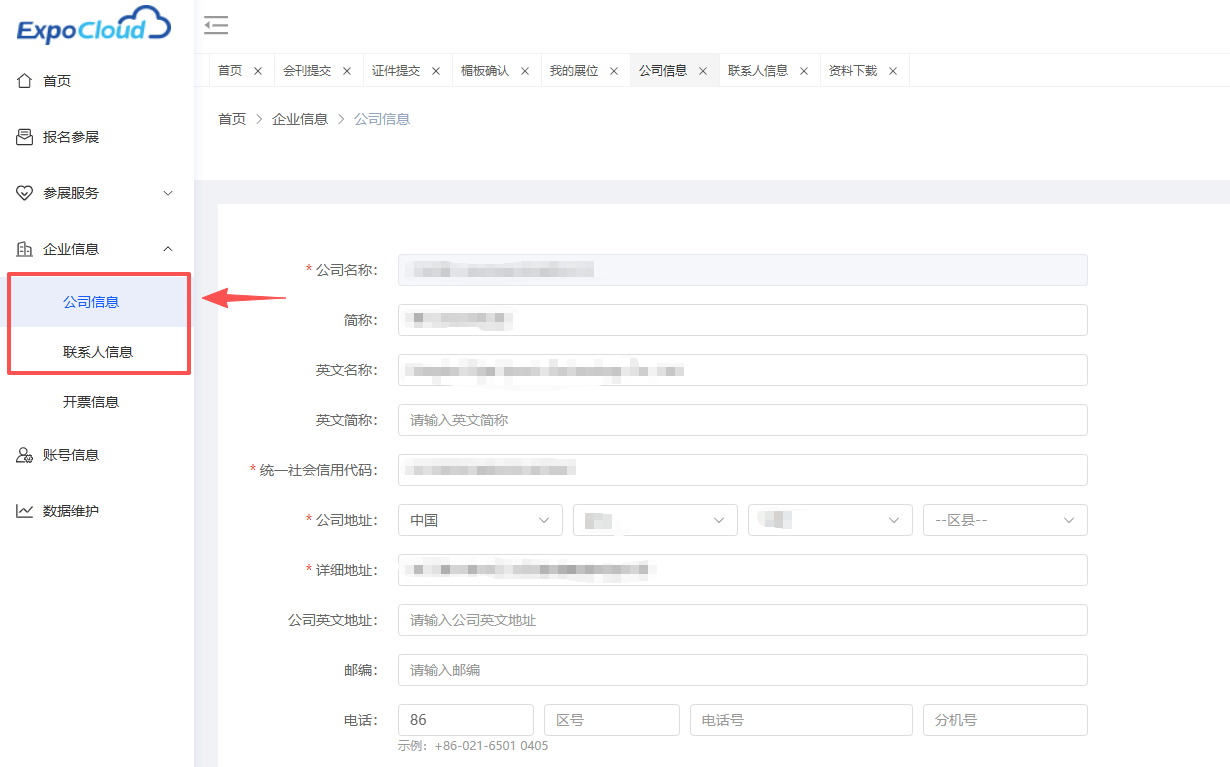Click the 账号信息 user icon
The width and height of the screenshot is (1230, 767).
click(x=25, y=455)
